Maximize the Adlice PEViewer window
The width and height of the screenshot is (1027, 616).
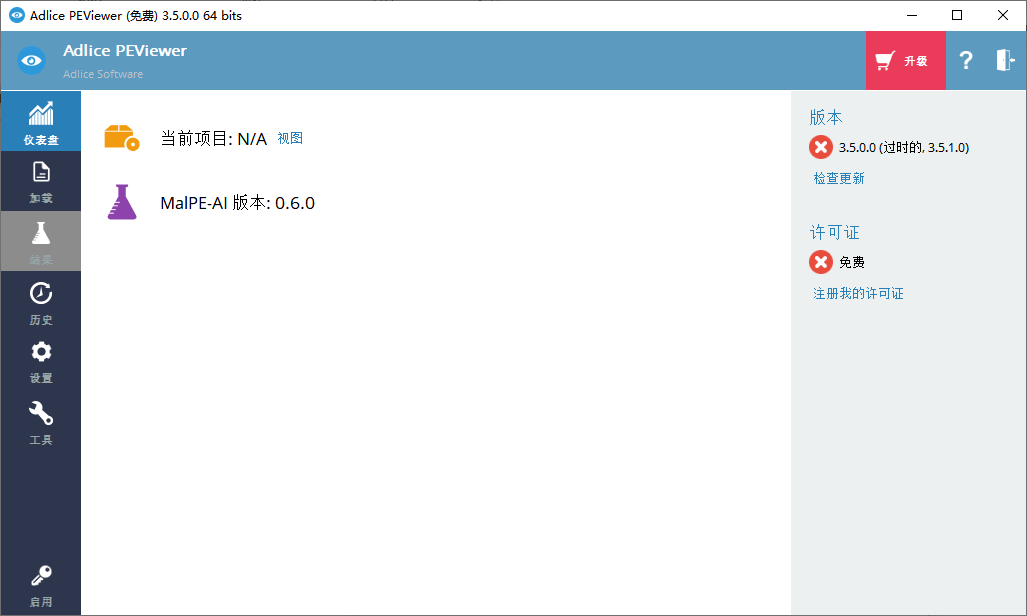(957, 15)
